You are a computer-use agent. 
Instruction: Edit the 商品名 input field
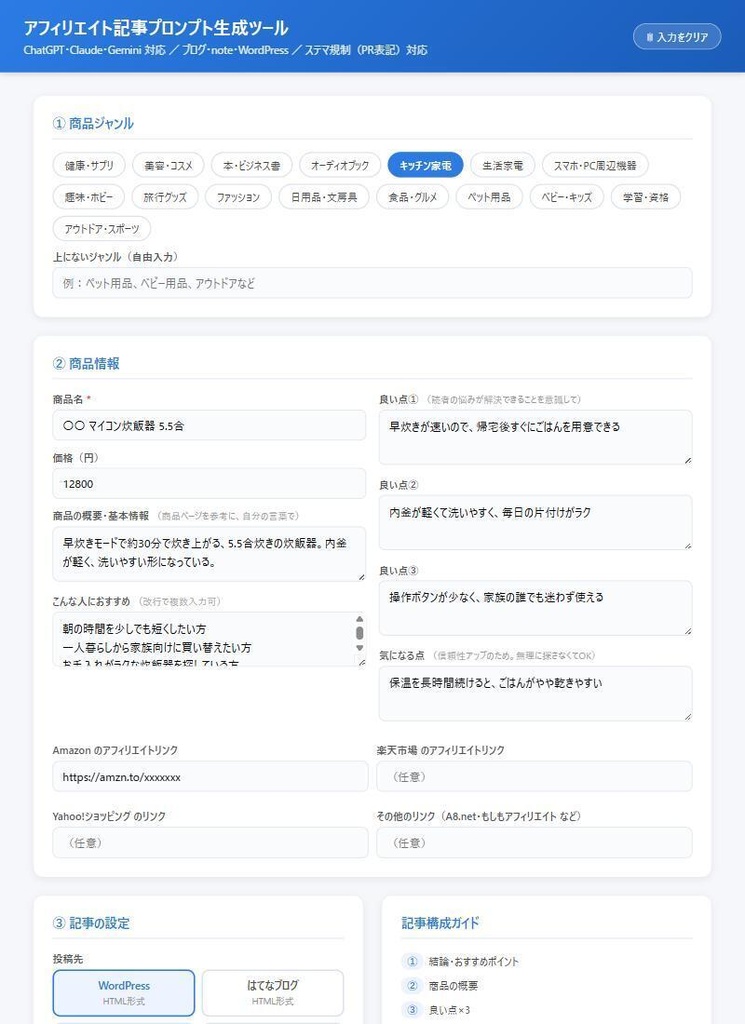coord(209,425)
